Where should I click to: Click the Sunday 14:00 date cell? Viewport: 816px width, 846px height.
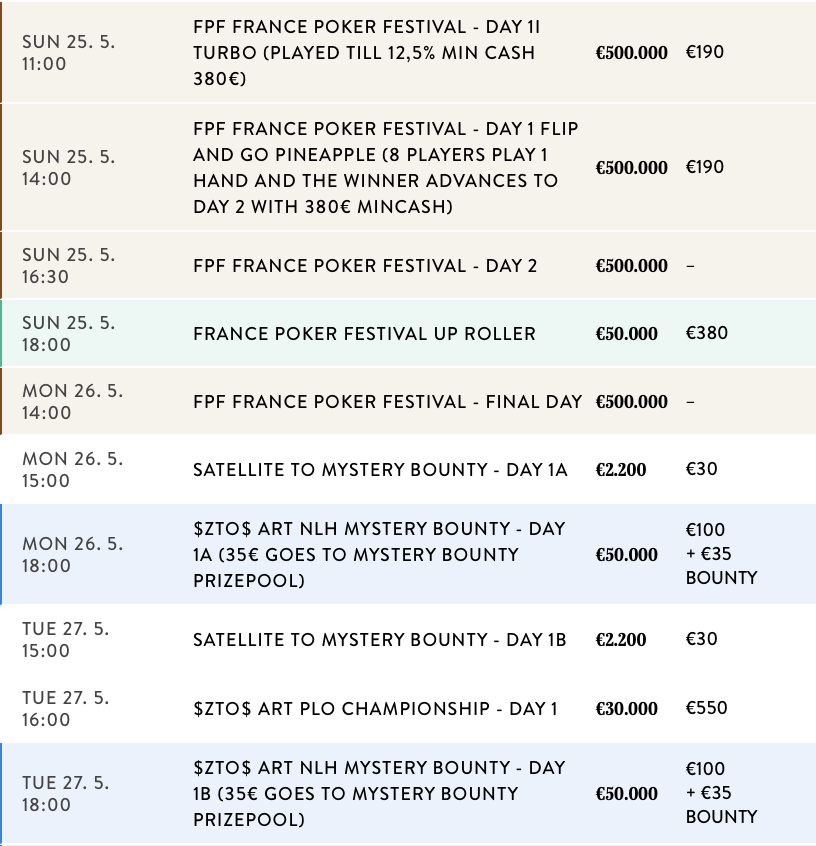[x=68, y=168]
